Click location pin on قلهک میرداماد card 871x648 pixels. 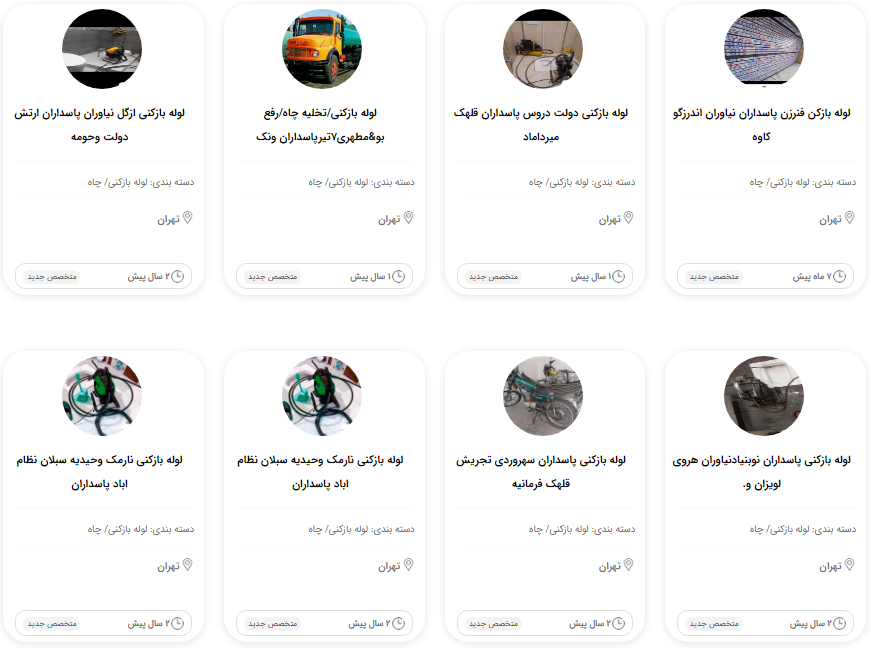click(628, 218)
